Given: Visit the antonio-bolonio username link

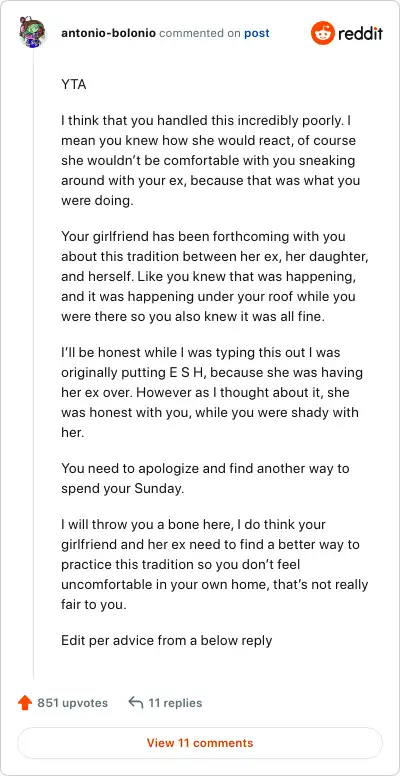Looking at the screenshot, I should (x=108, y=33).
